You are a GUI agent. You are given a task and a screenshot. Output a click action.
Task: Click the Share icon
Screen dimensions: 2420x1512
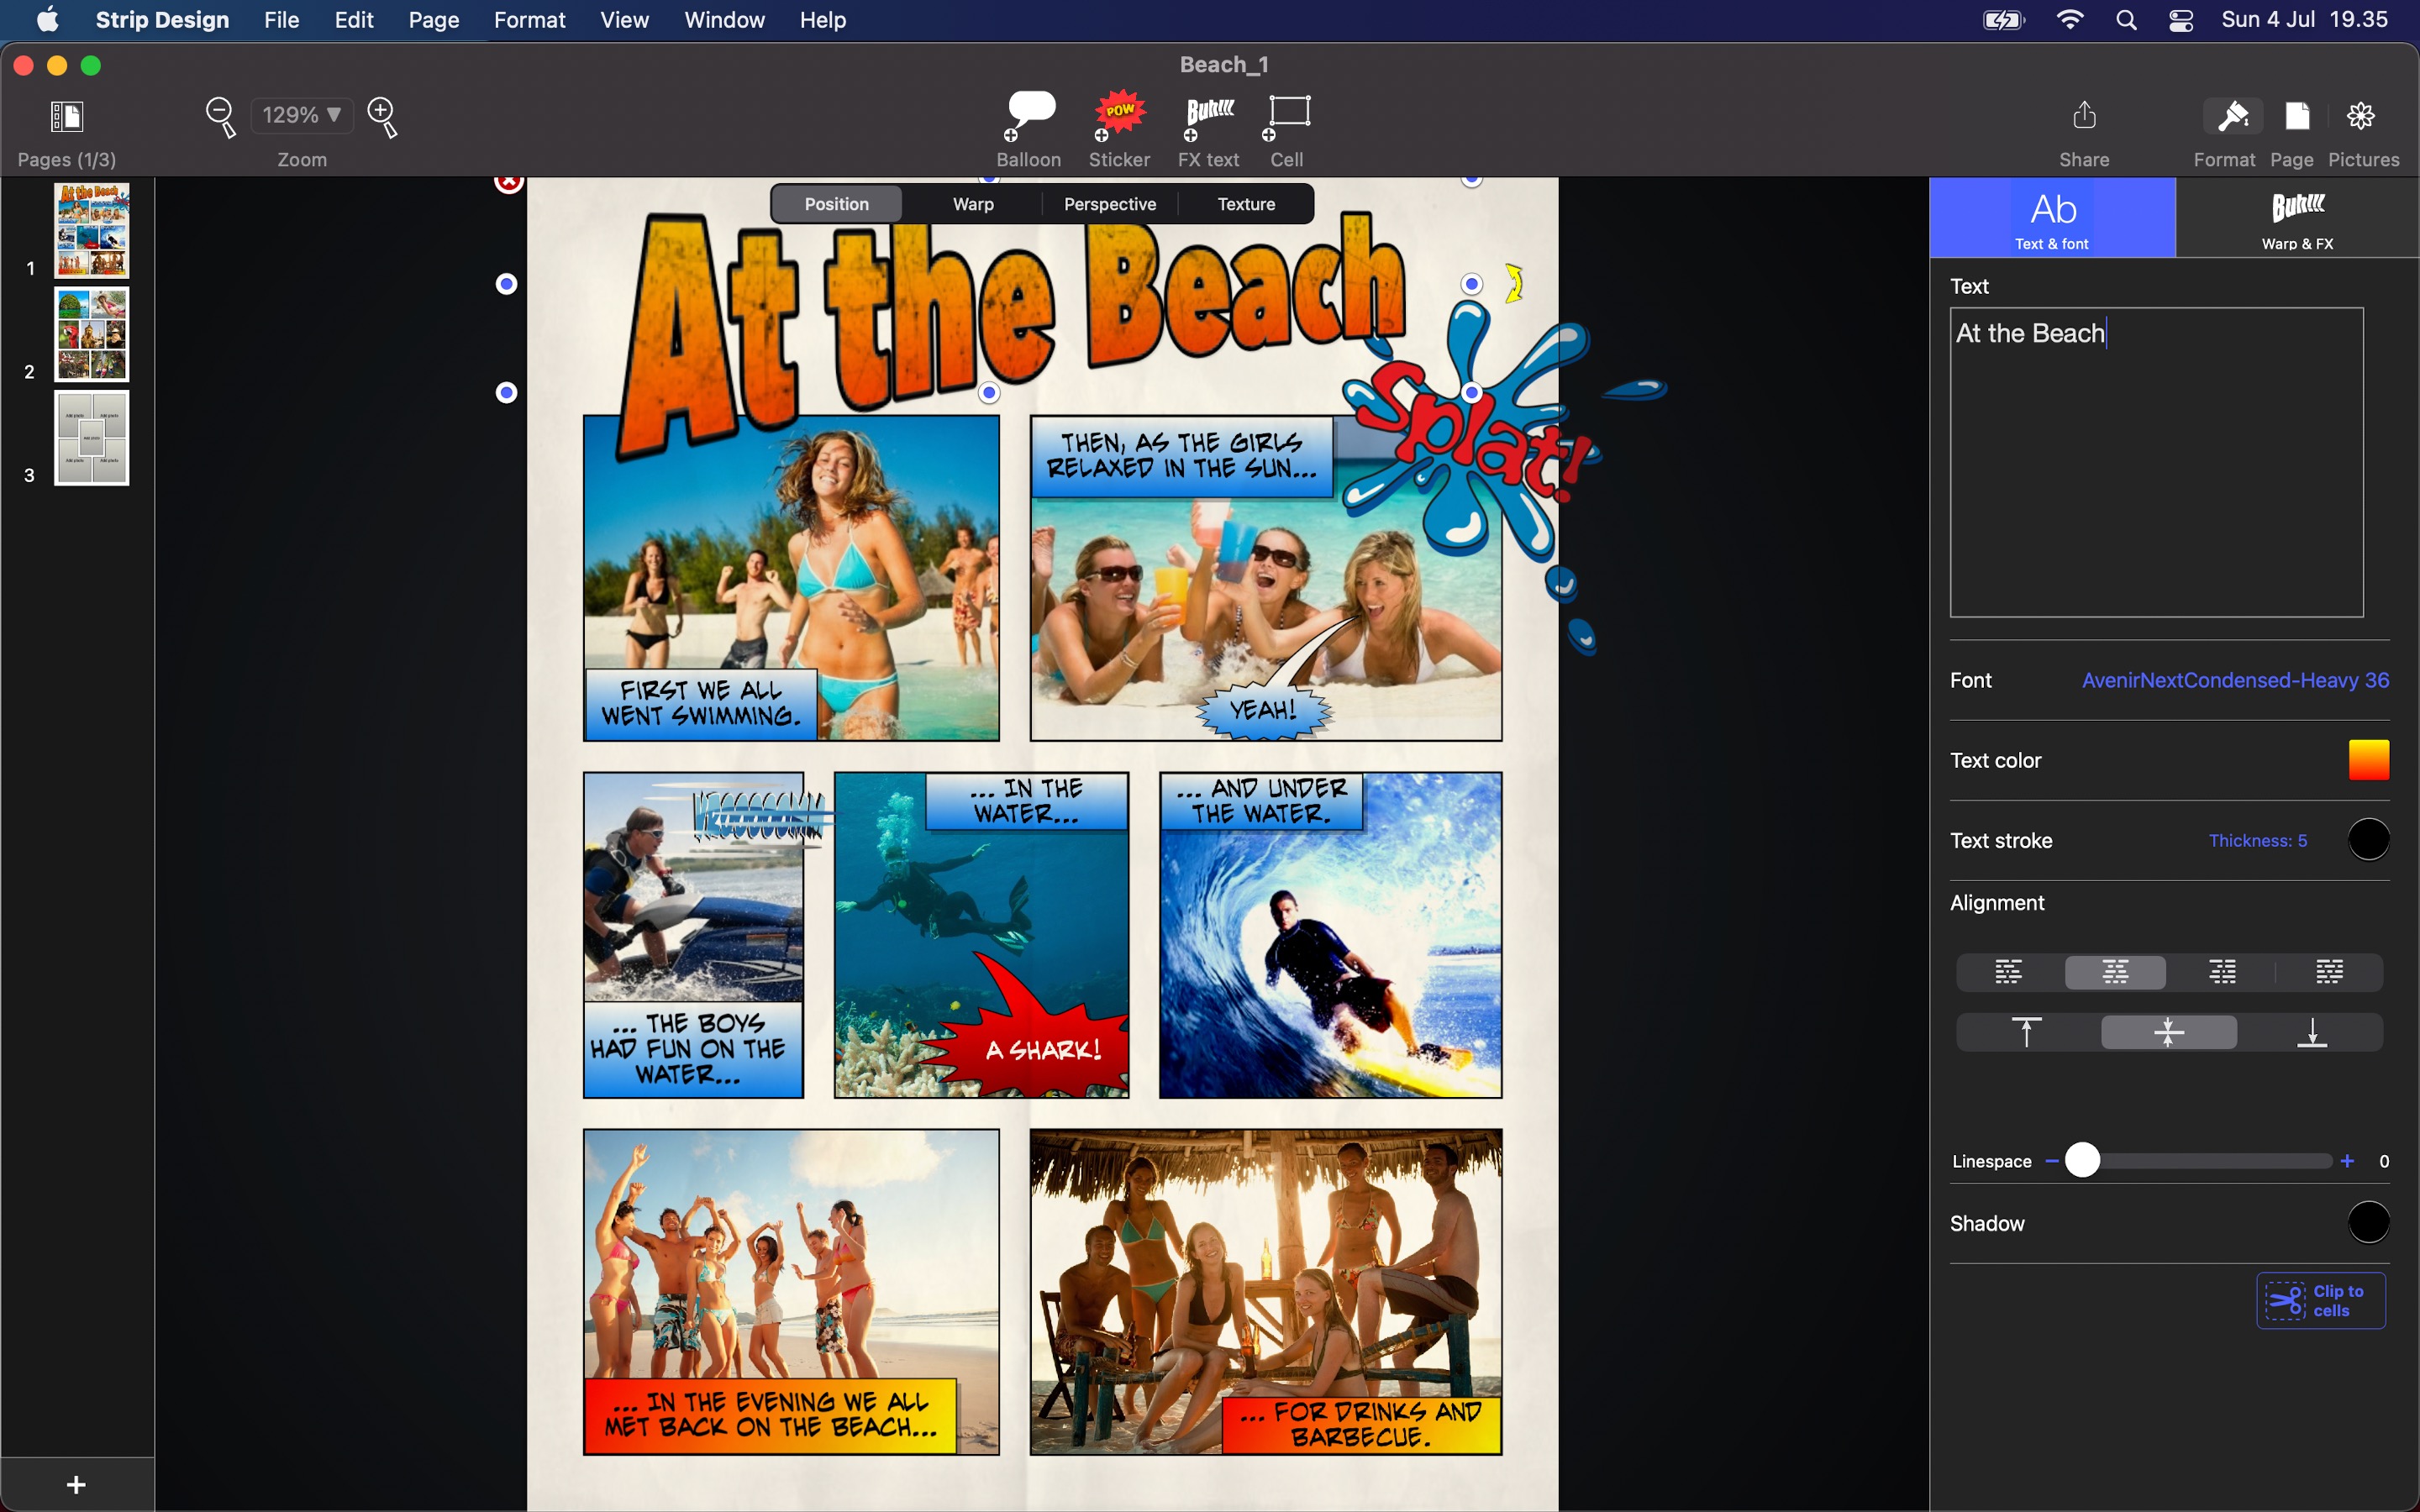point(2084,117)
